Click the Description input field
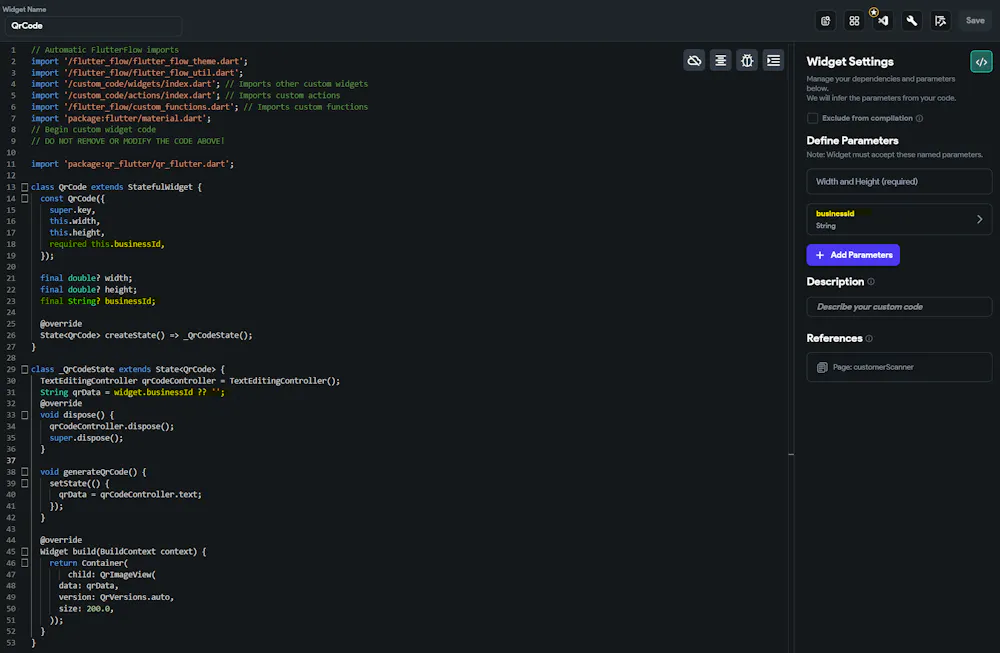The width and height of the screenshot is (1000, 653). (899, 307)
